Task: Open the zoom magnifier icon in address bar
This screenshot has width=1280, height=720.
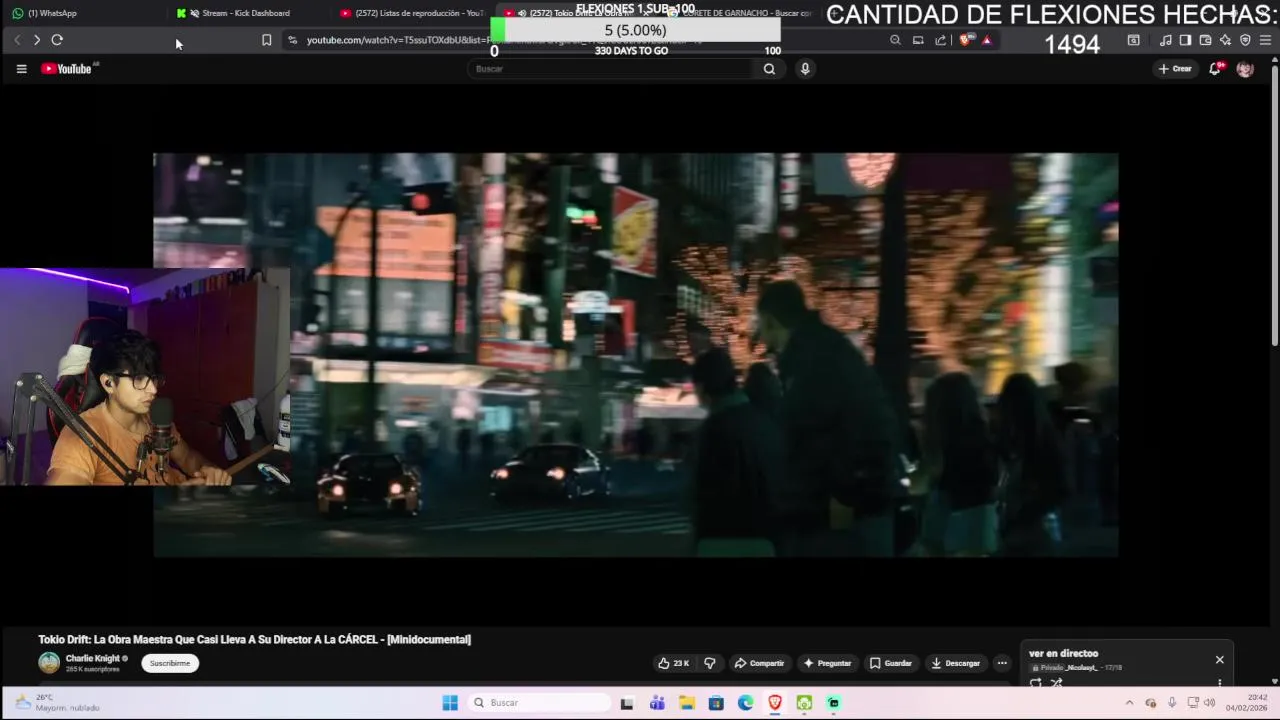Action: coord(895,40)
